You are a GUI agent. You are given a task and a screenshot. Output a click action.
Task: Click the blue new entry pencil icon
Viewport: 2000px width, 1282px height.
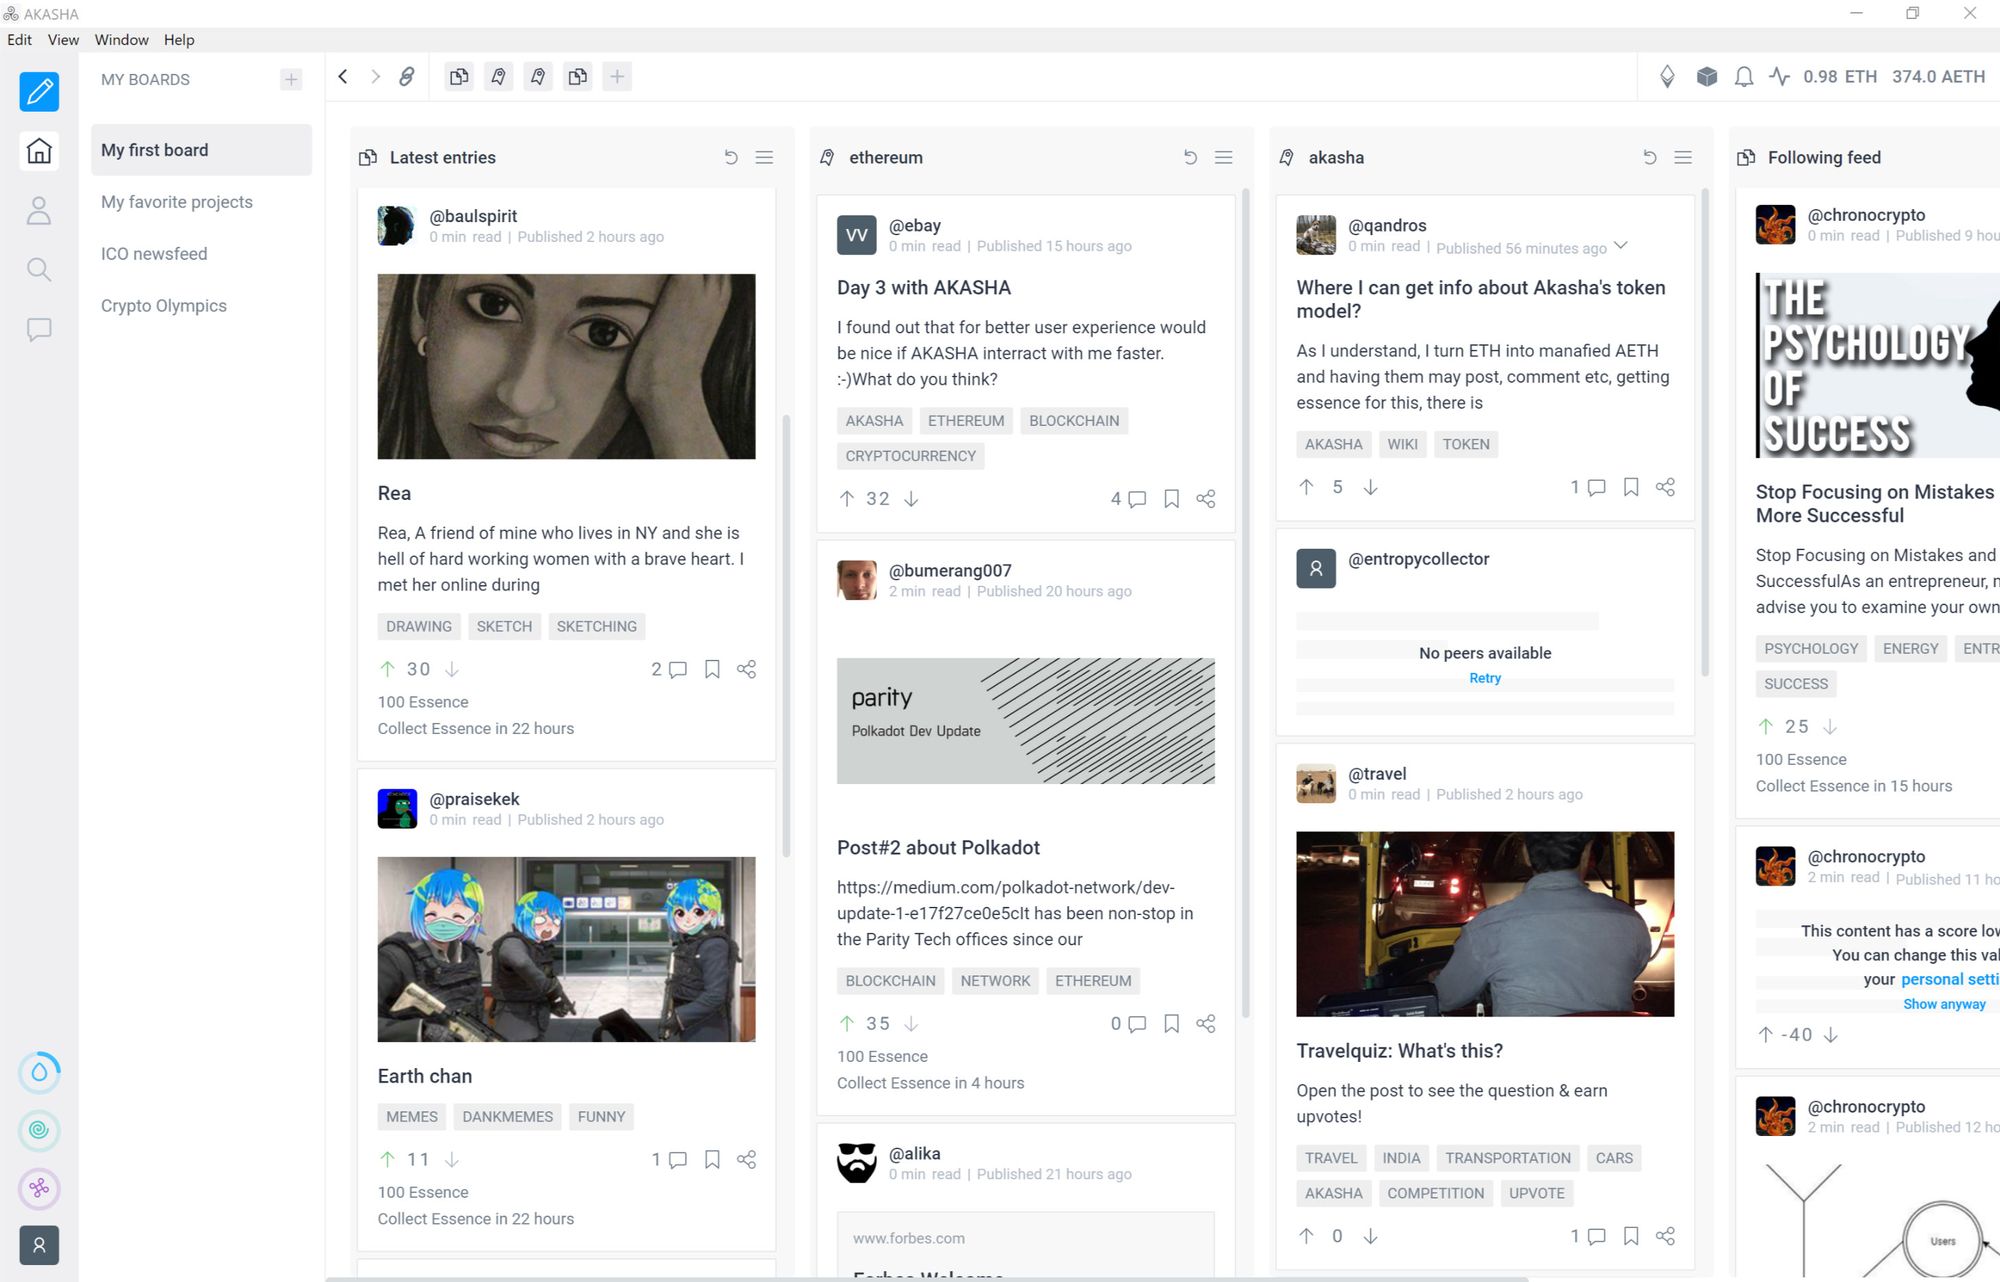click(x=39, y=92)
